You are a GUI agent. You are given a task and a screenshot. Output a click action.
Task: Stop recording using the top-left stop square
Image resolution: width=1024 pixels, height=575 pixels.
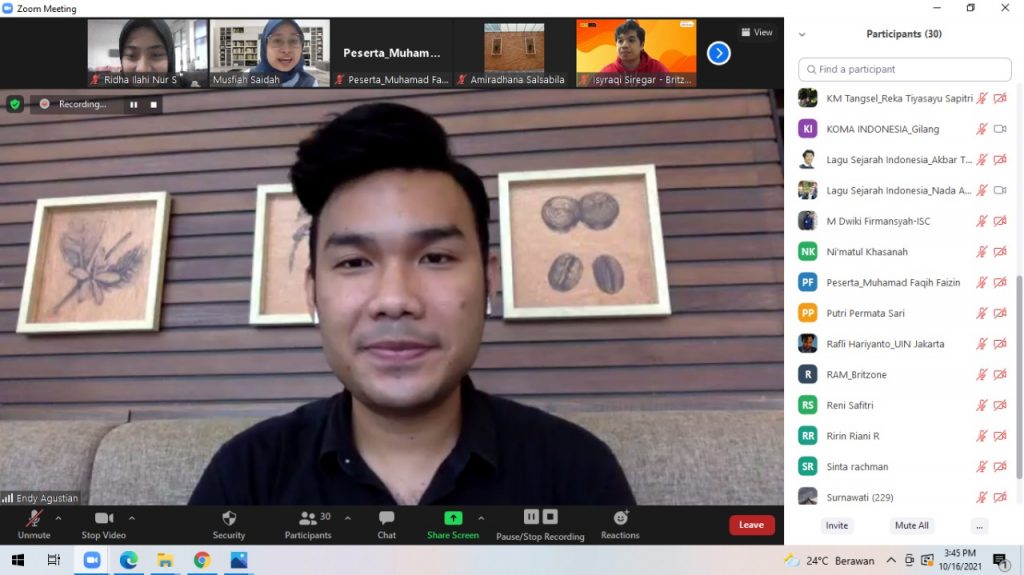154,104
